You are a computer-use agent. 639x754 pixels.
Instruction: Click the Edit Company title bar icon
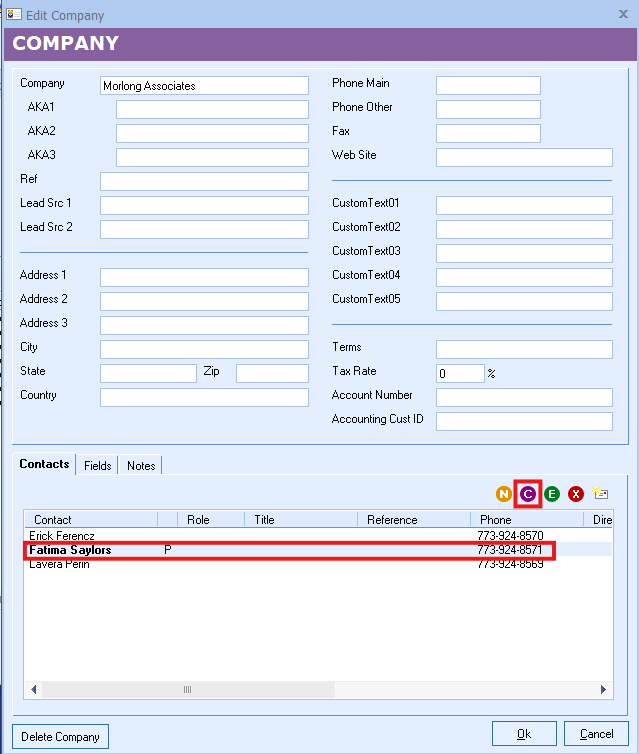pyautogui.click(x=14, y=15)
